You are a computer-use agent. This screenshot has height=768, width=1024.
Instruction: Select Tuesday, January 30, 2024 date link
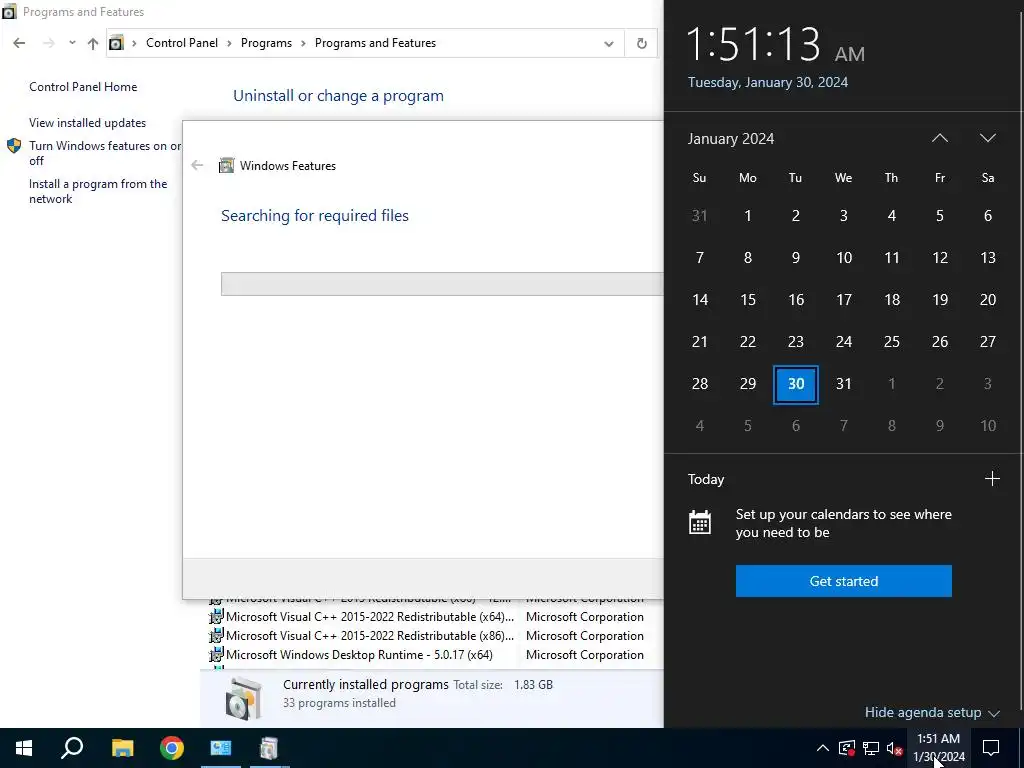768,82
